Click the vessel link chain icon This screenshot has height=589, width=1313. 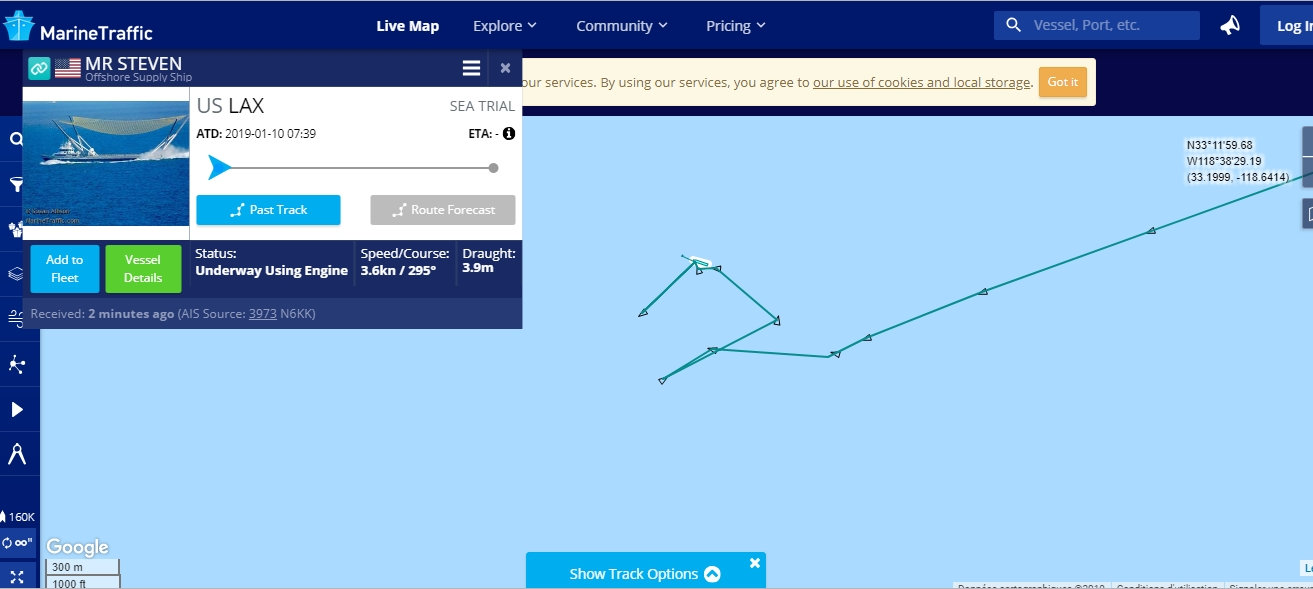tap(39, 68)
